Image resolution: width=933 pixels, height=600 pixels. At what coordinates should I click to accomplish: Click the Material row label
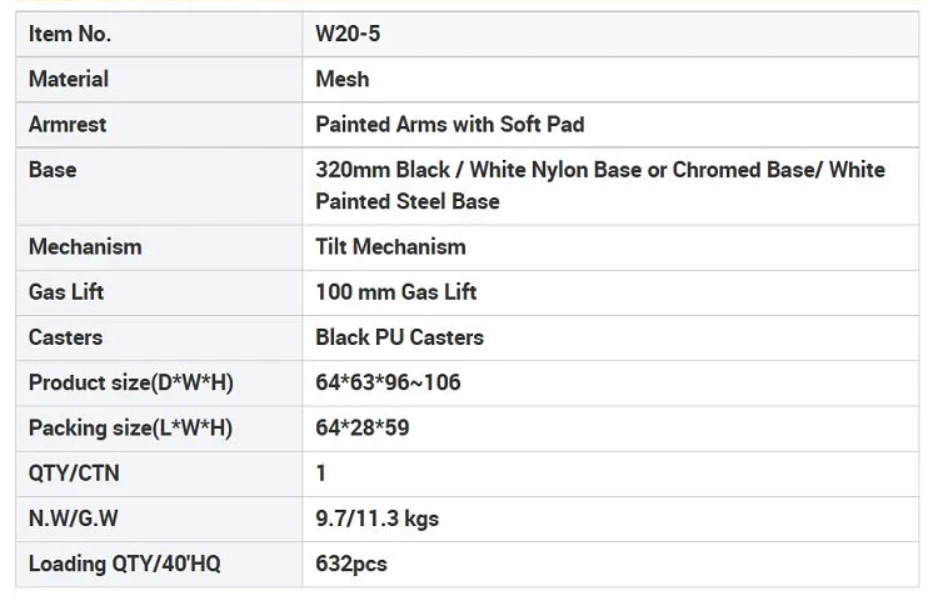point(68,79)
